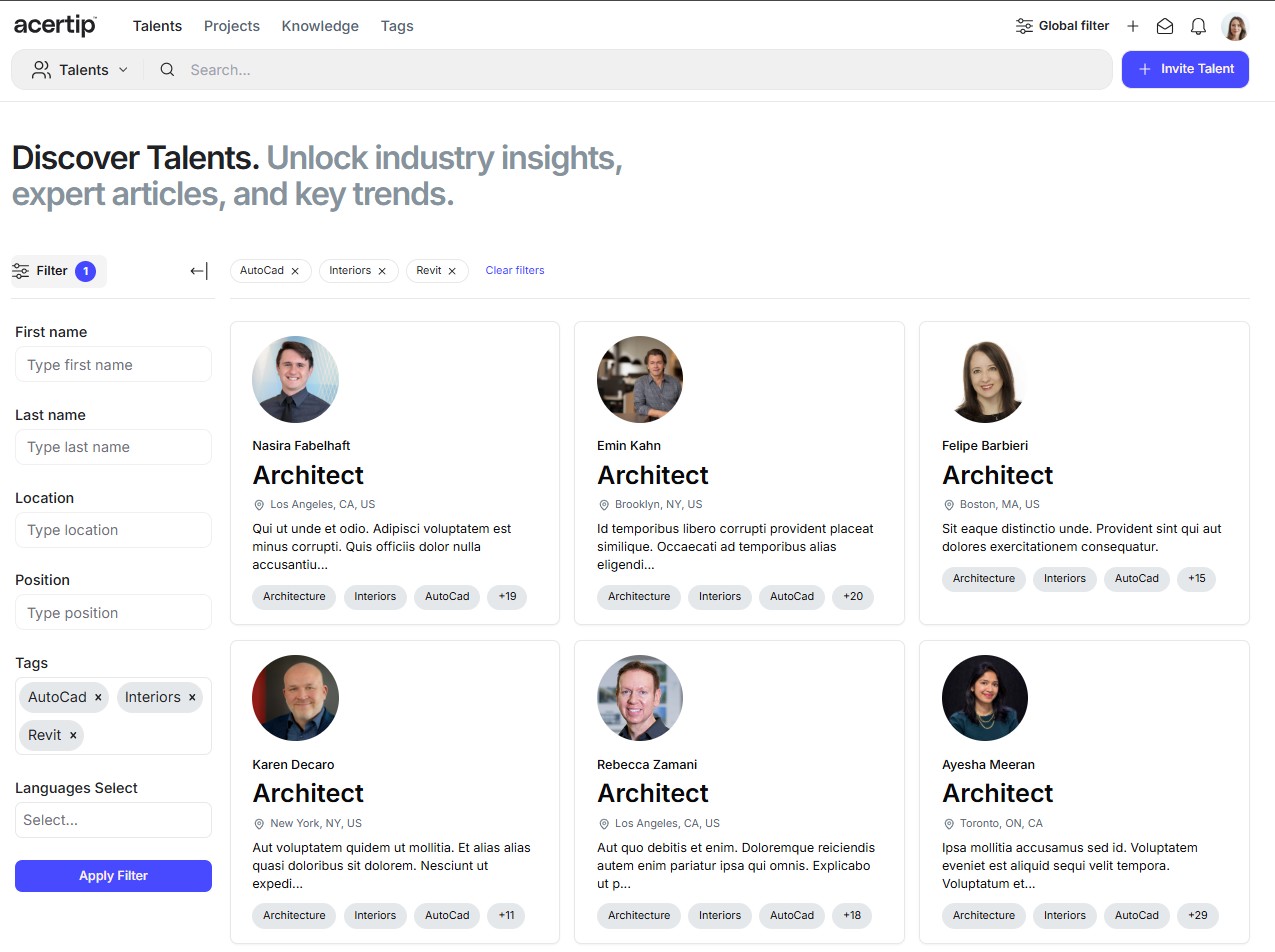Click the search magnifier icon
Screen dimensions: 1275x952
tap(167, 70)
